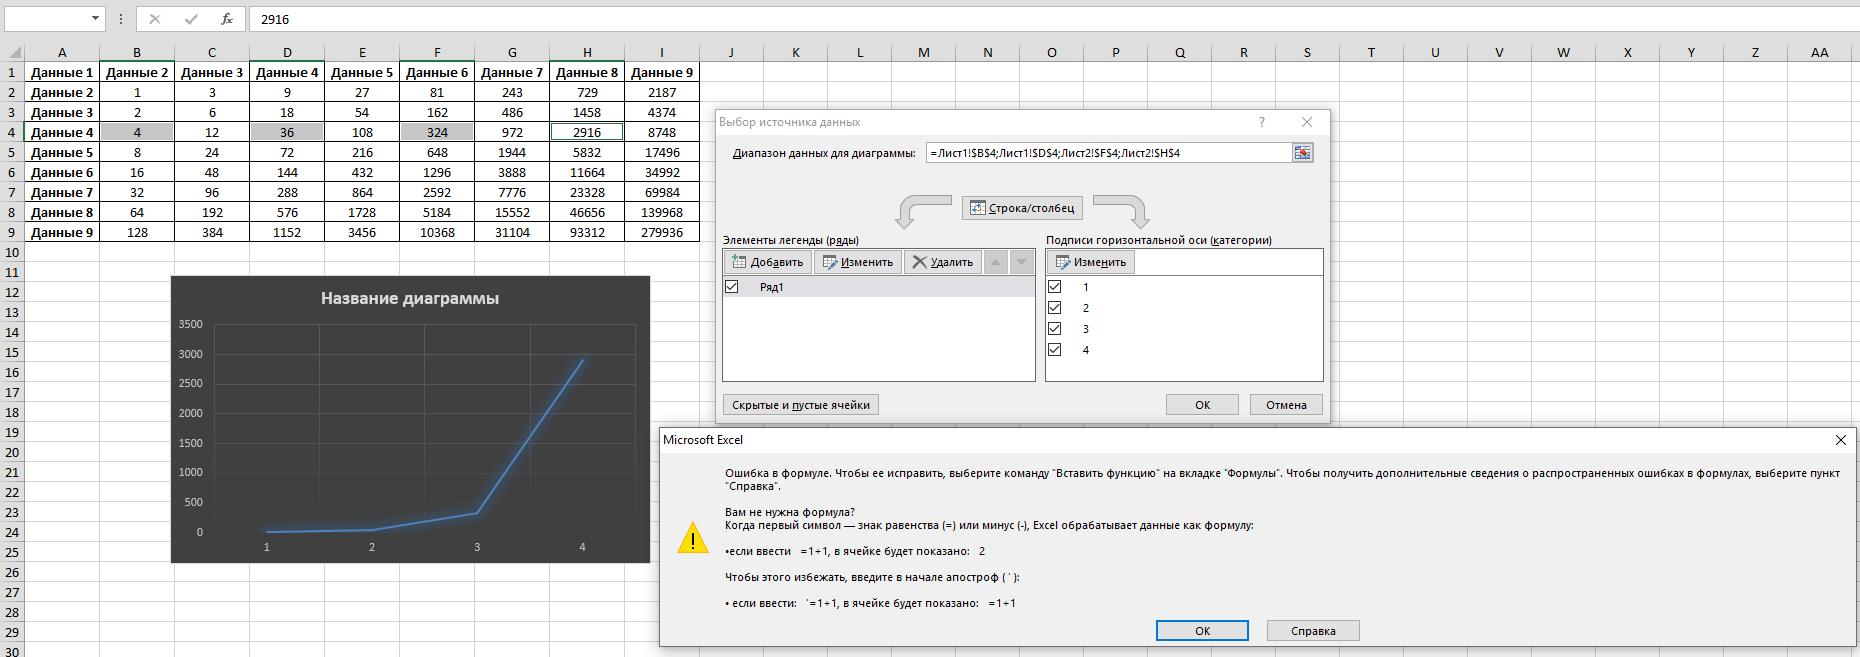Open the Name Box dropdown arrow

coord(96,19)
